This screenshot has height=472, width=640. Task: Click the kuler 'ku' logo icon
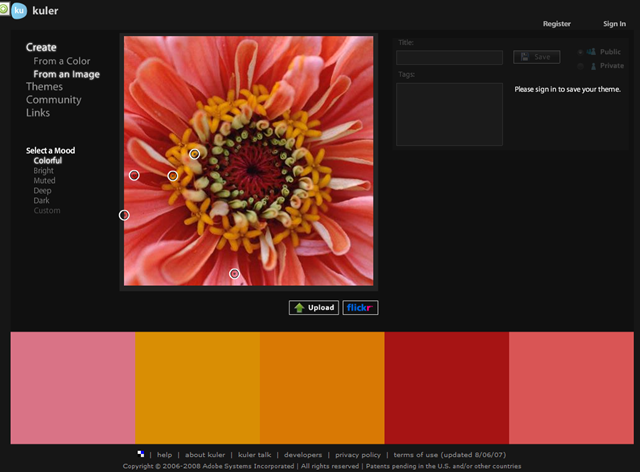click(x=19, y=11)
